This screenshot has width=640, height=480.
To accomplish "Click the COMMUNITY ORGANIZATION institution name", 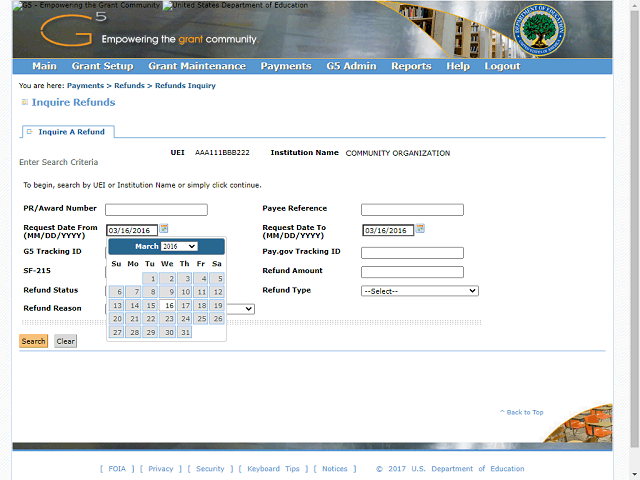I will (398, 153).
